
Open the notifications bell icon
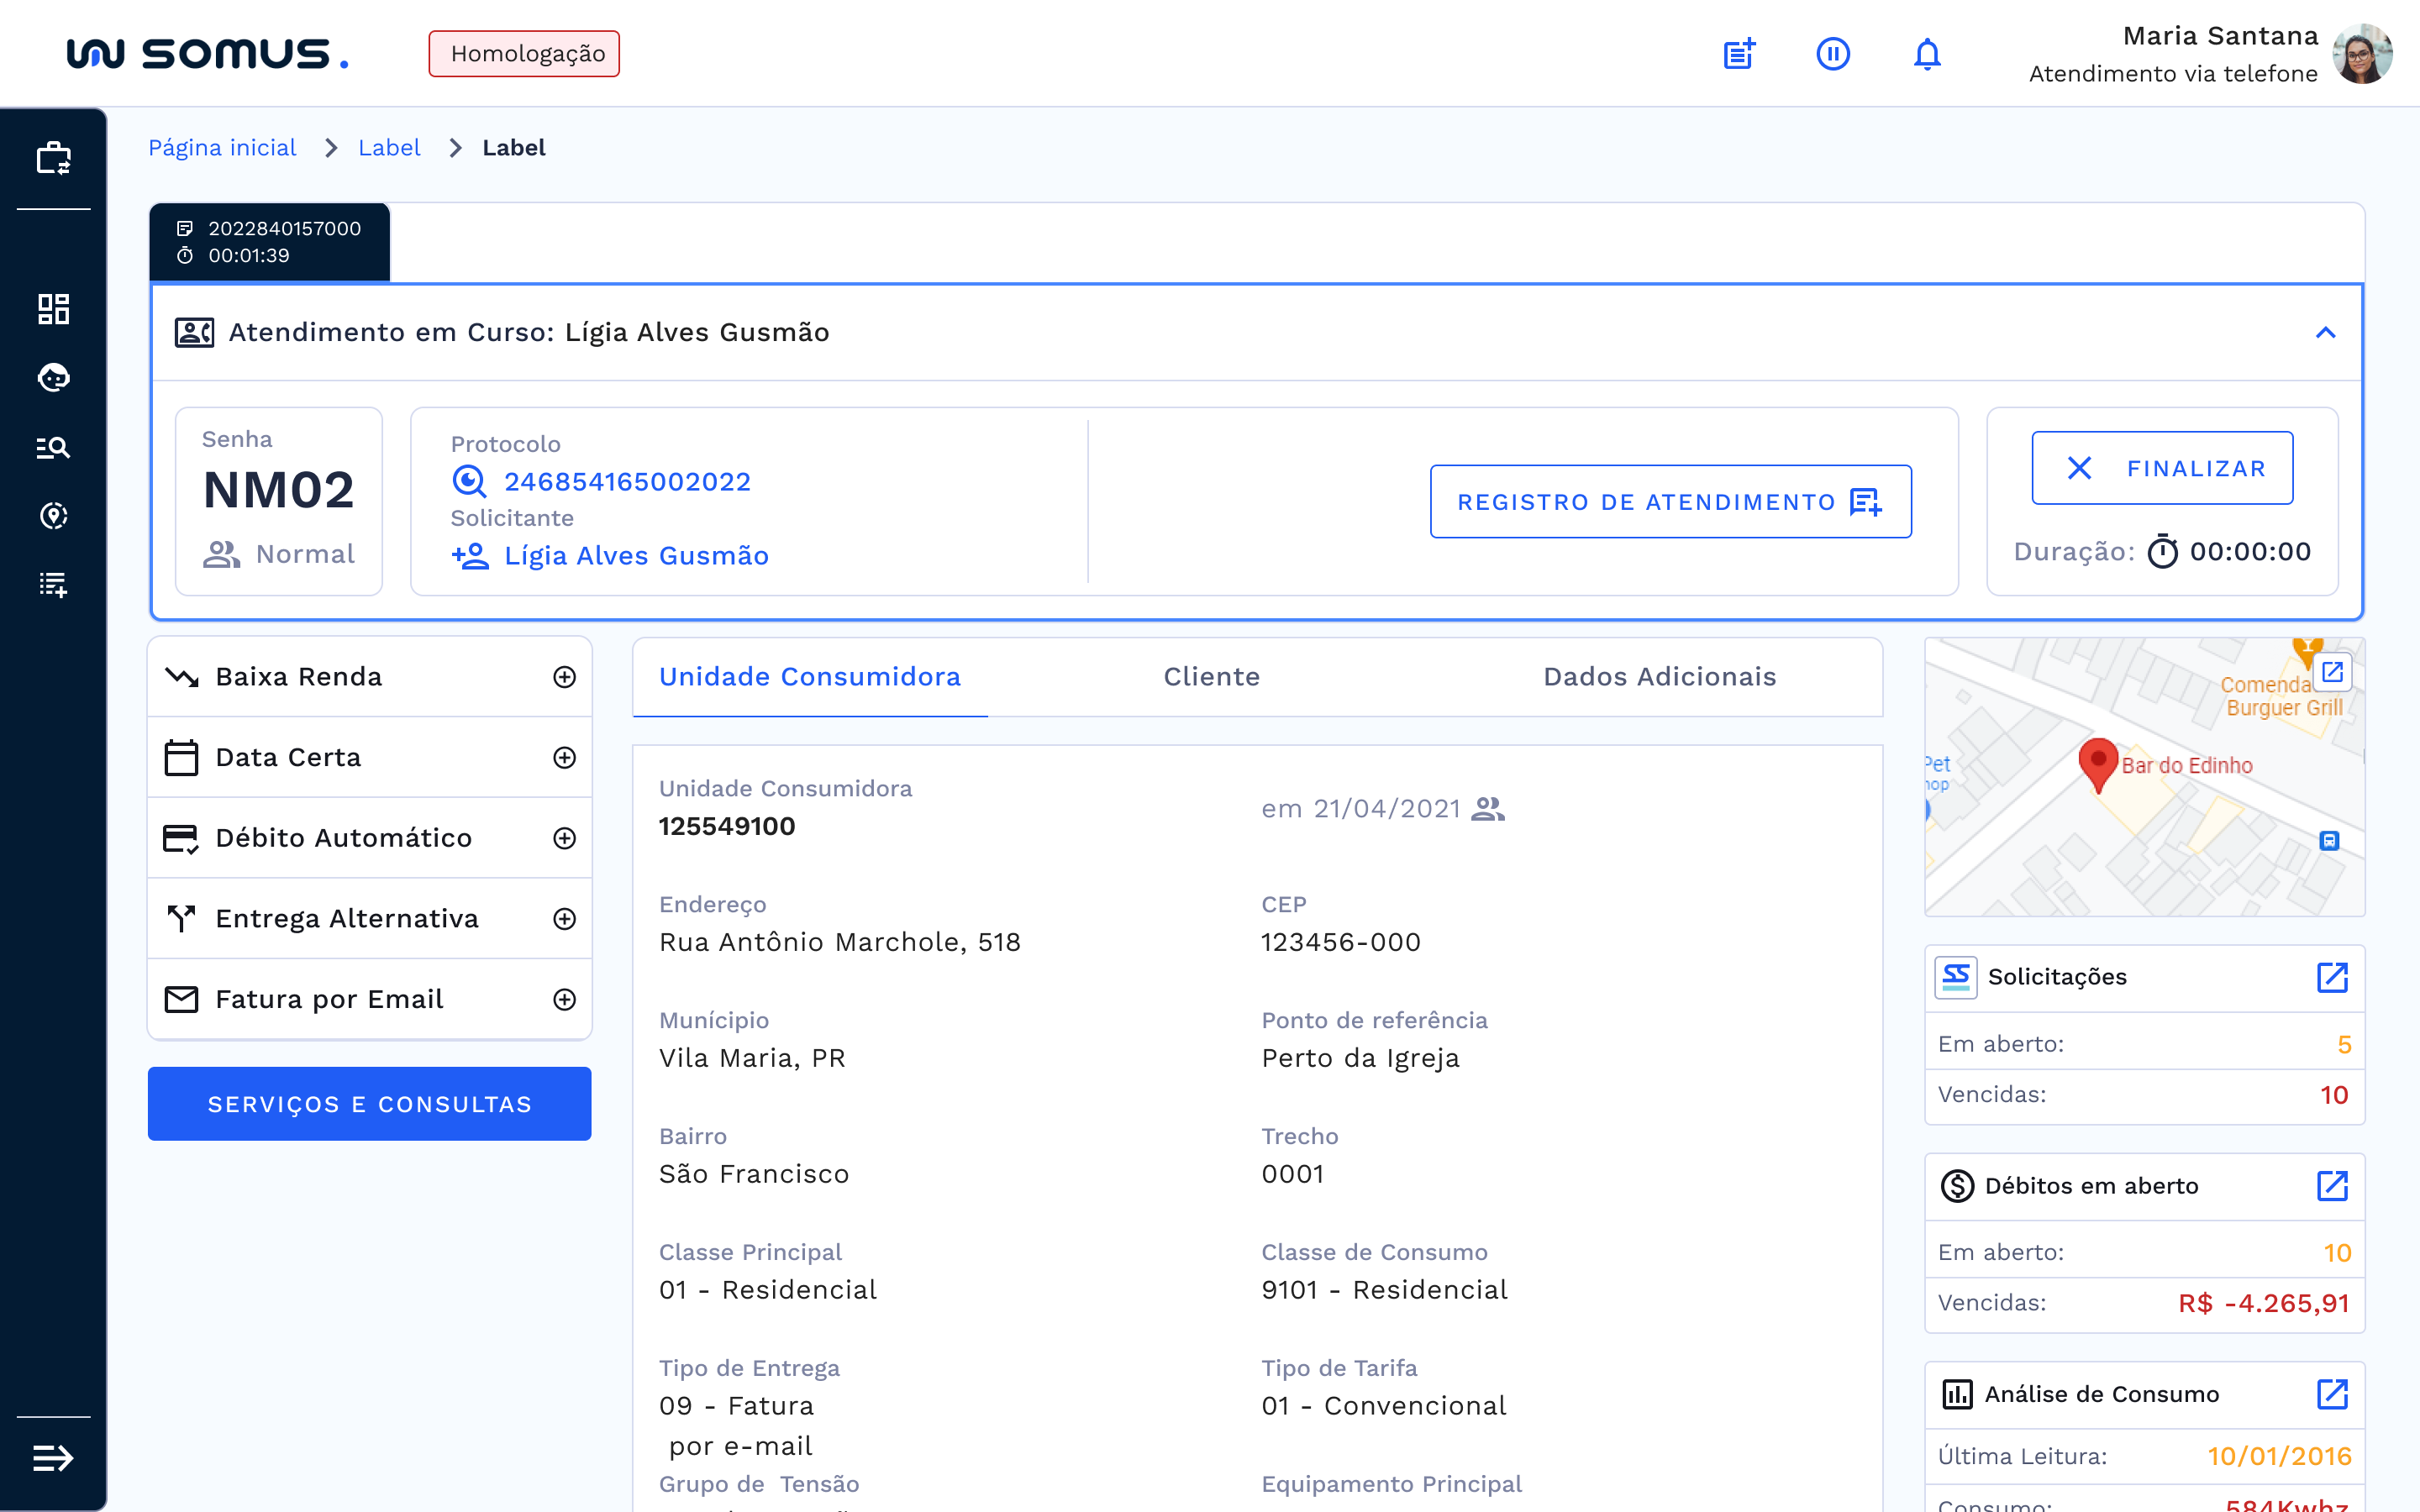1926,54
